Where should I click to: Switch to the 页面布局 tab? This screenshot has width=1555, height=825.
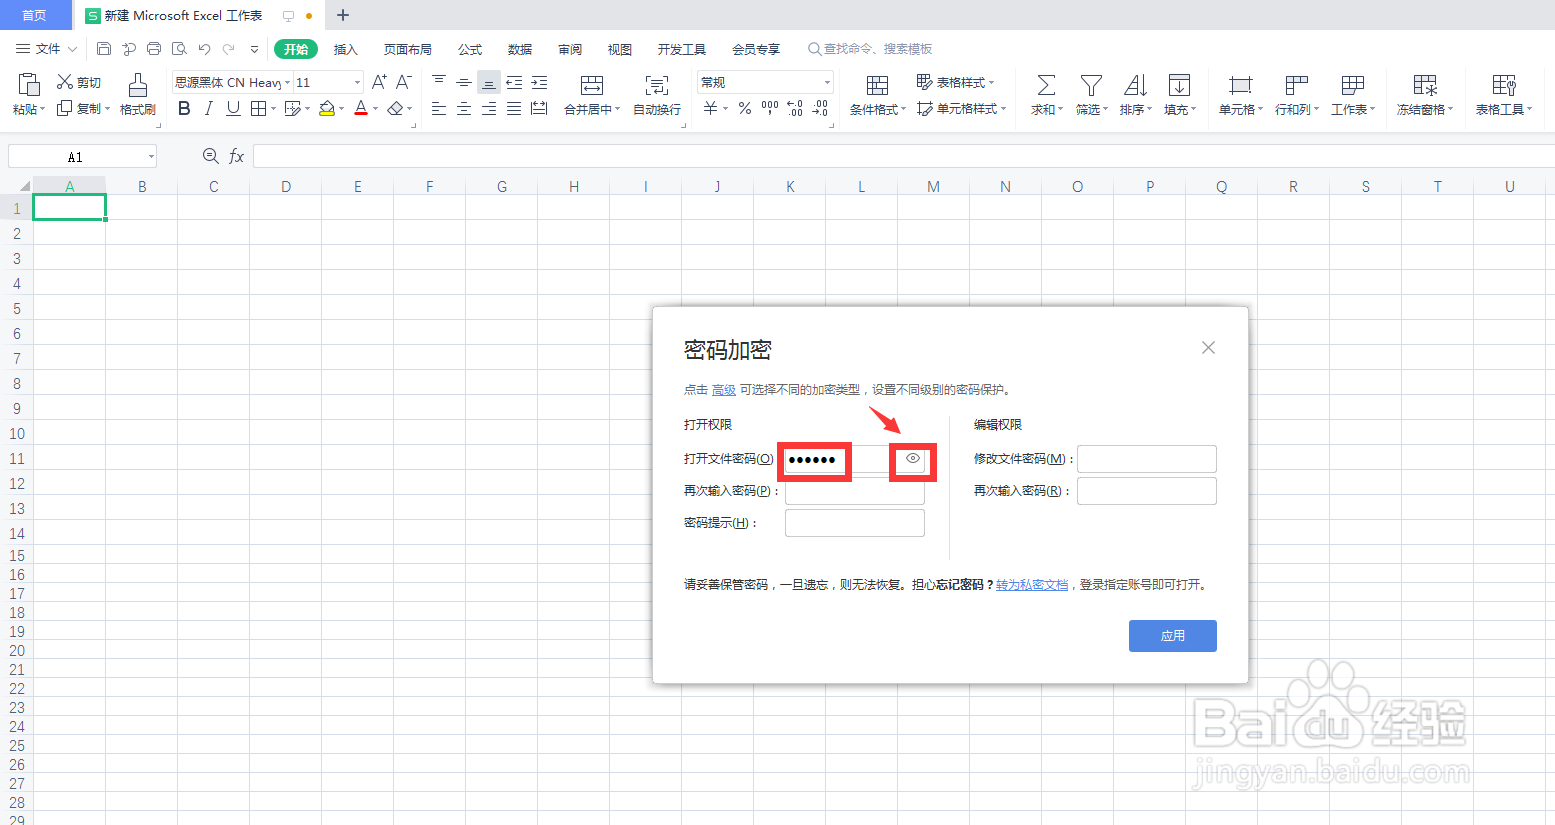408,49
